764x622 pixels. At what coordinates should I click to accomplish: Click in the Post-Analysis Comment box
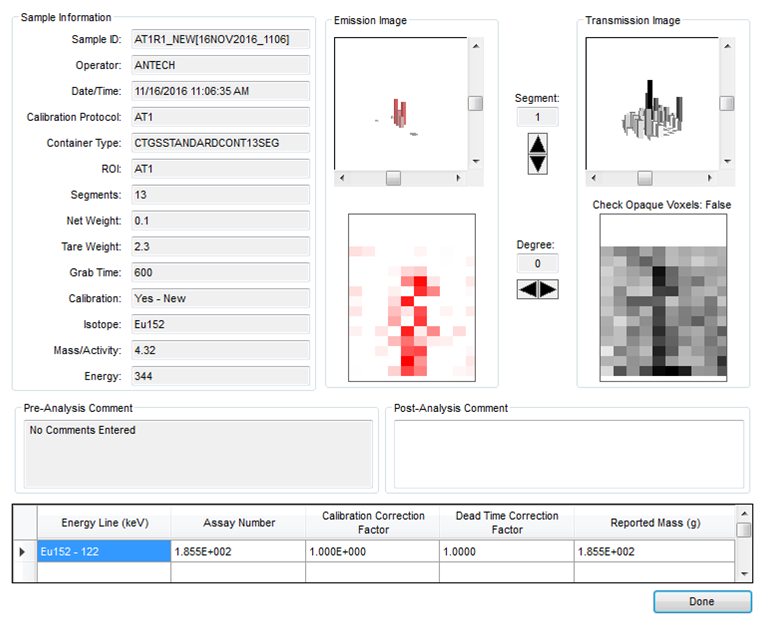(x=569, y=454)
